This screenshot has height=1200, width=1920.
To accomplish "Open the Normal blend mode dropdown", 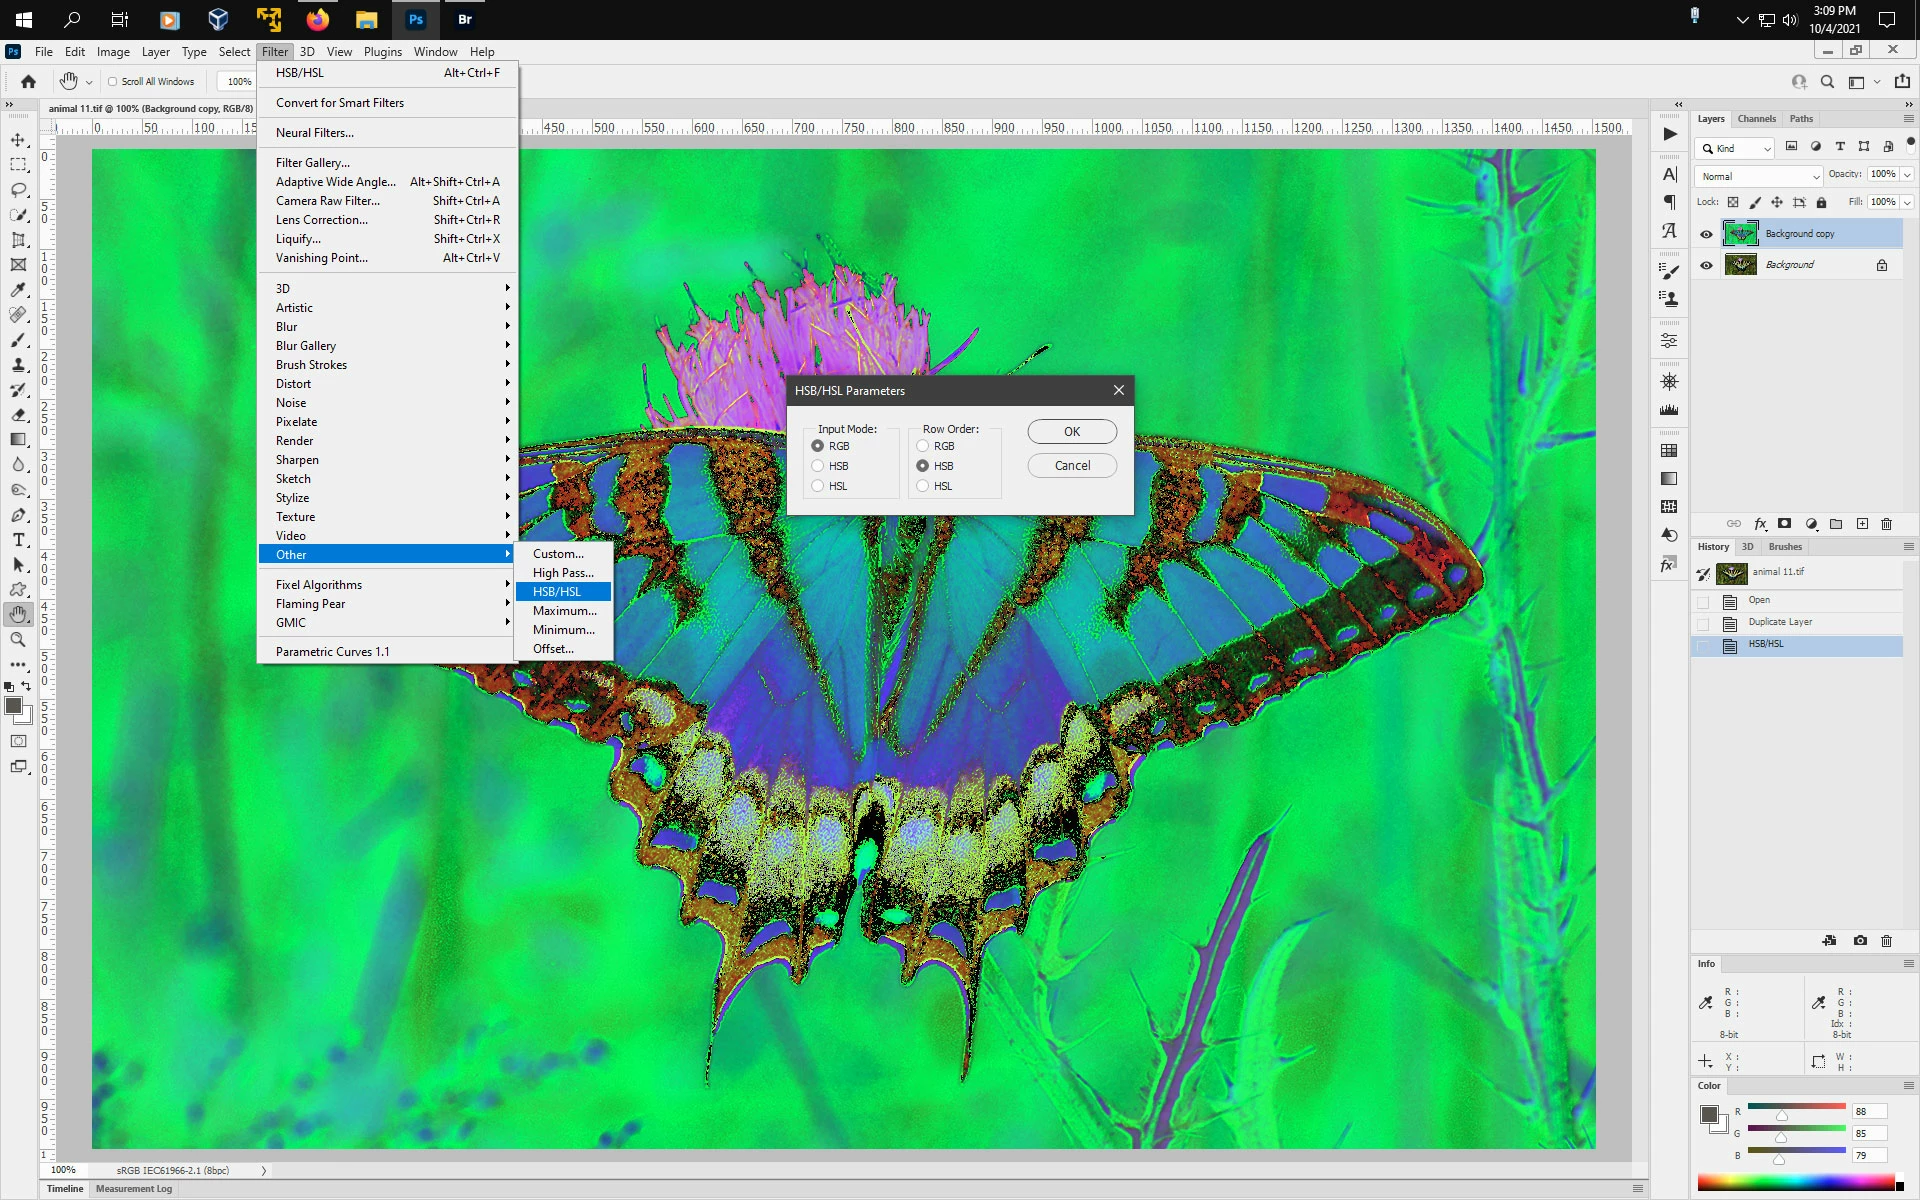I will click(x=1759, y=176).
